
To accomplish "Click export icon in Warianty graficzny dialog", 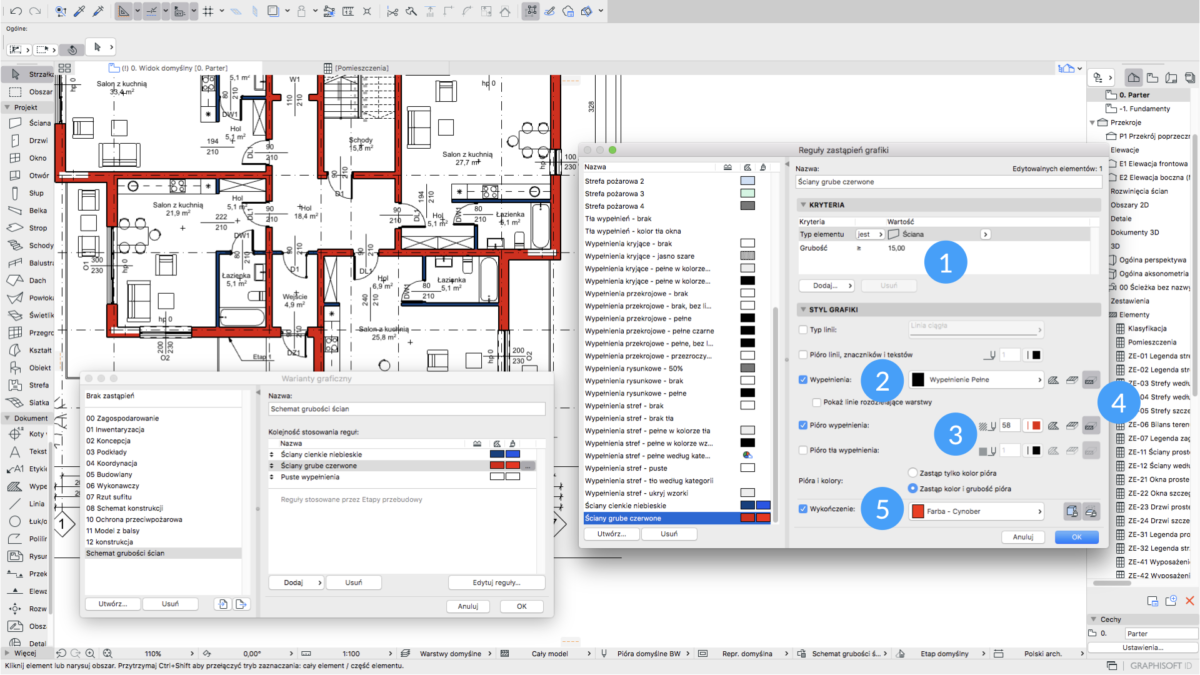I will click(x=240, y=604).
